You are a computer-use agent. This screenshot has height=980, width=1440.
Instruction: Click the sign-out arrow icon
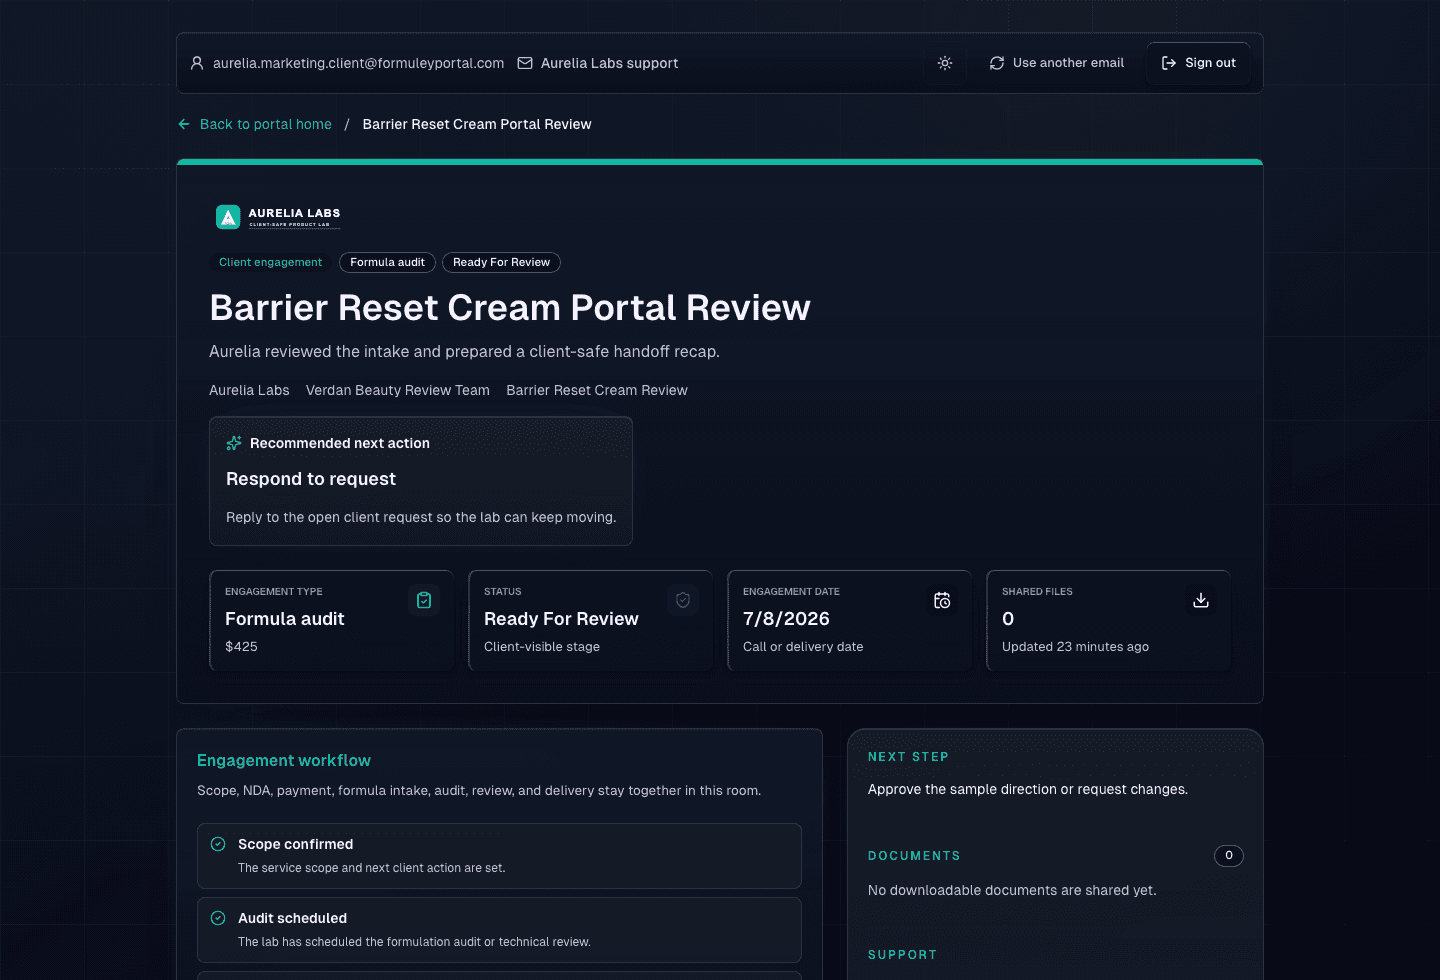(1169, 63)
